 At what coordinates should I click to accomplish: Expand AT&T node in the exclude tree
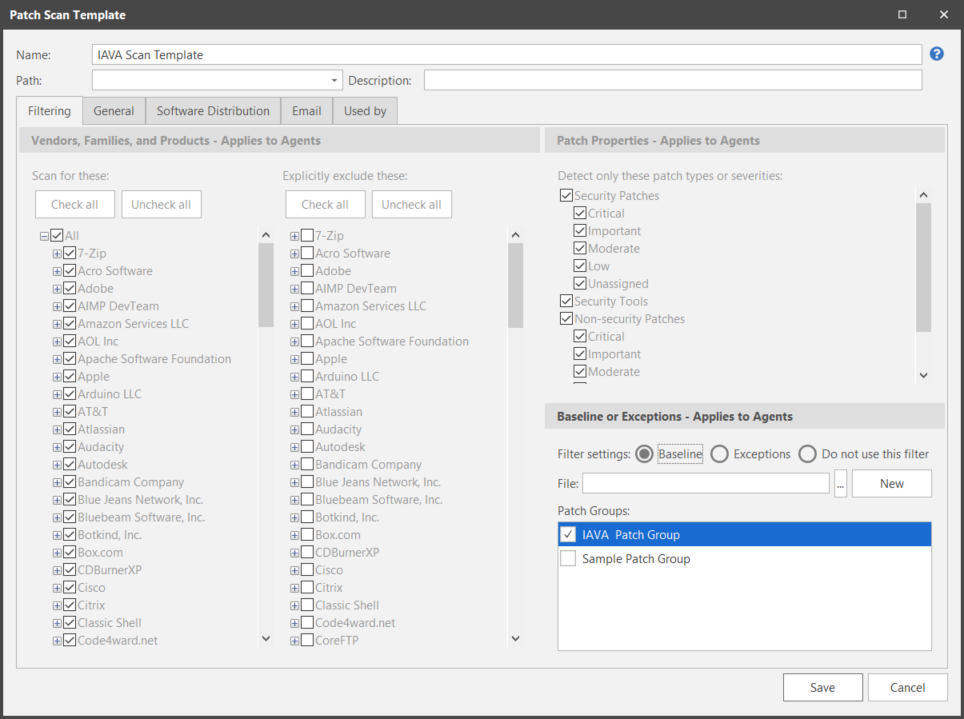294,394
